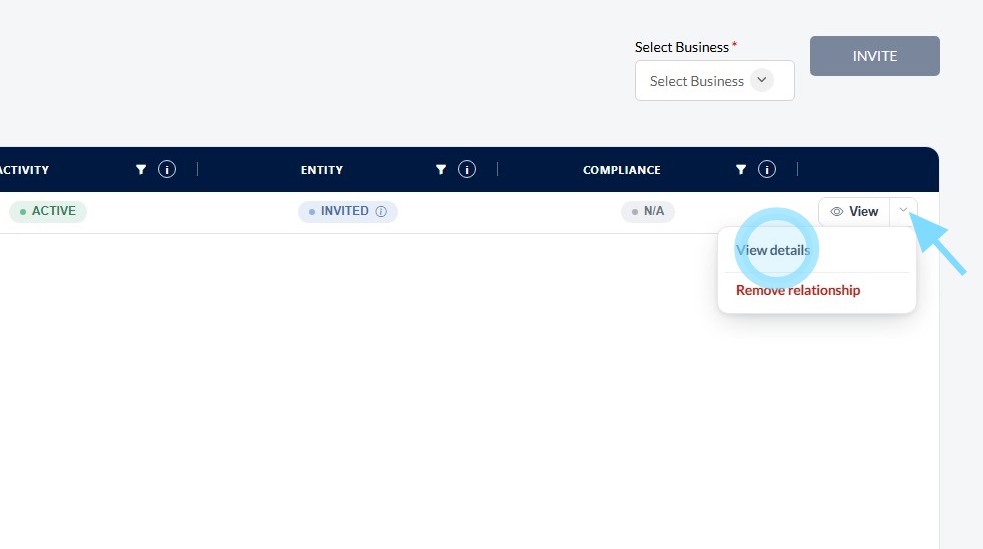Click the info icon in INVITED badge
The width and height of the screenshot is (983, 549).
coord(381,212)
